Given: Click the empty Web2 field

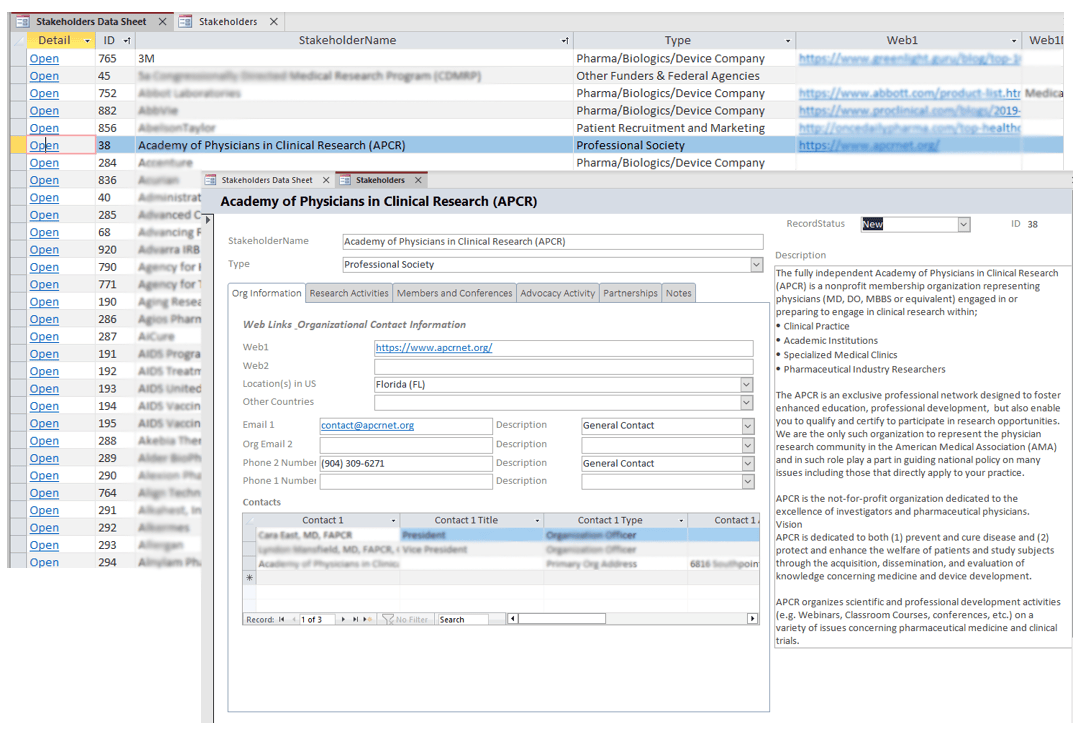Looking at the screenshot, I should [563, 366].
